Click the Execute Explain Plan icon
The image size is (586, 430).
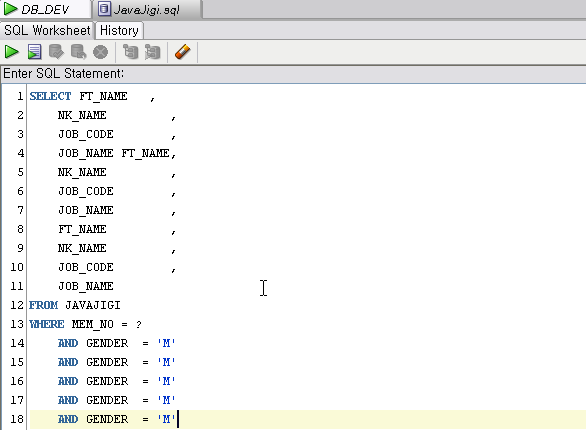pyautogui.click(x=130, y=52)
